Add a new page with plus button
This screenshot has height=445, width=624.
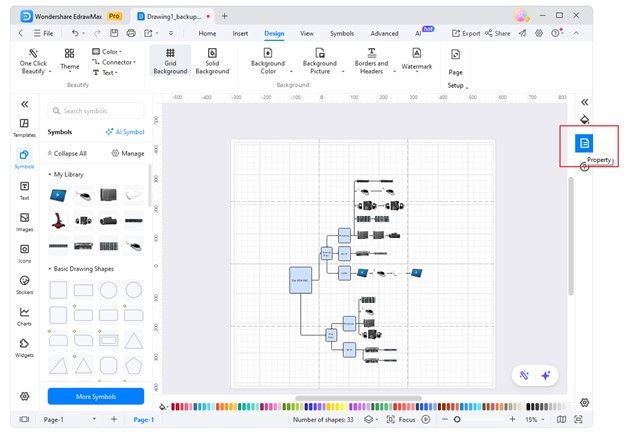point(114,419)
